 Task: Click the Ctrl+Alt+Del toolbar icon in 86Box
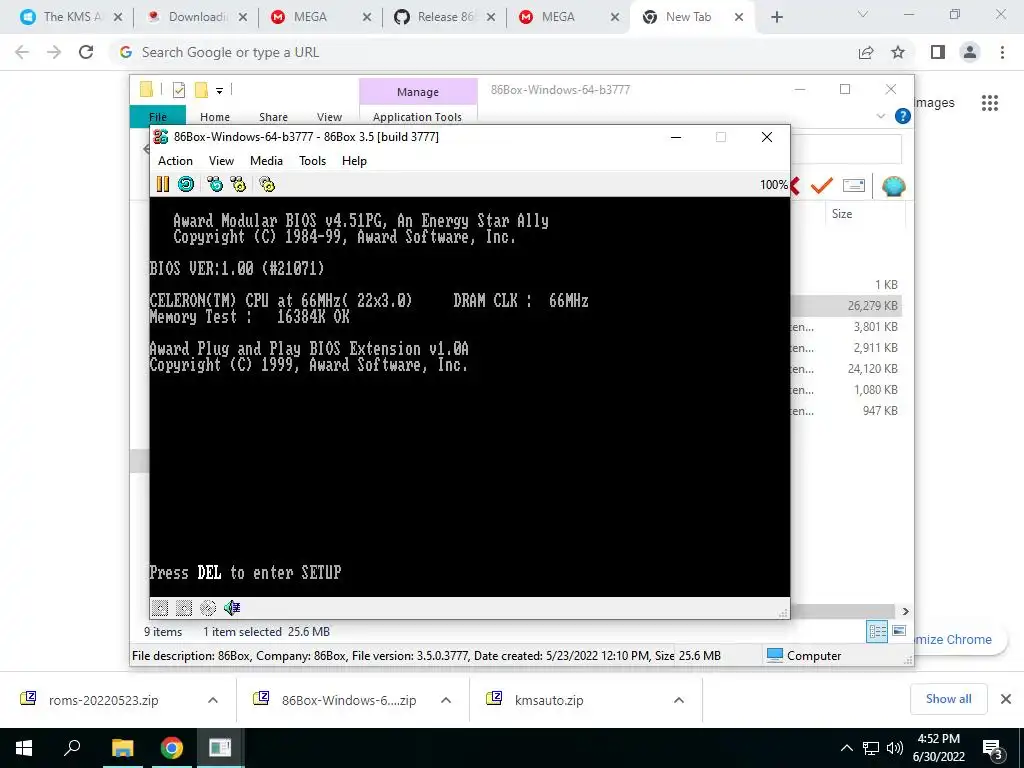point(215,184)
